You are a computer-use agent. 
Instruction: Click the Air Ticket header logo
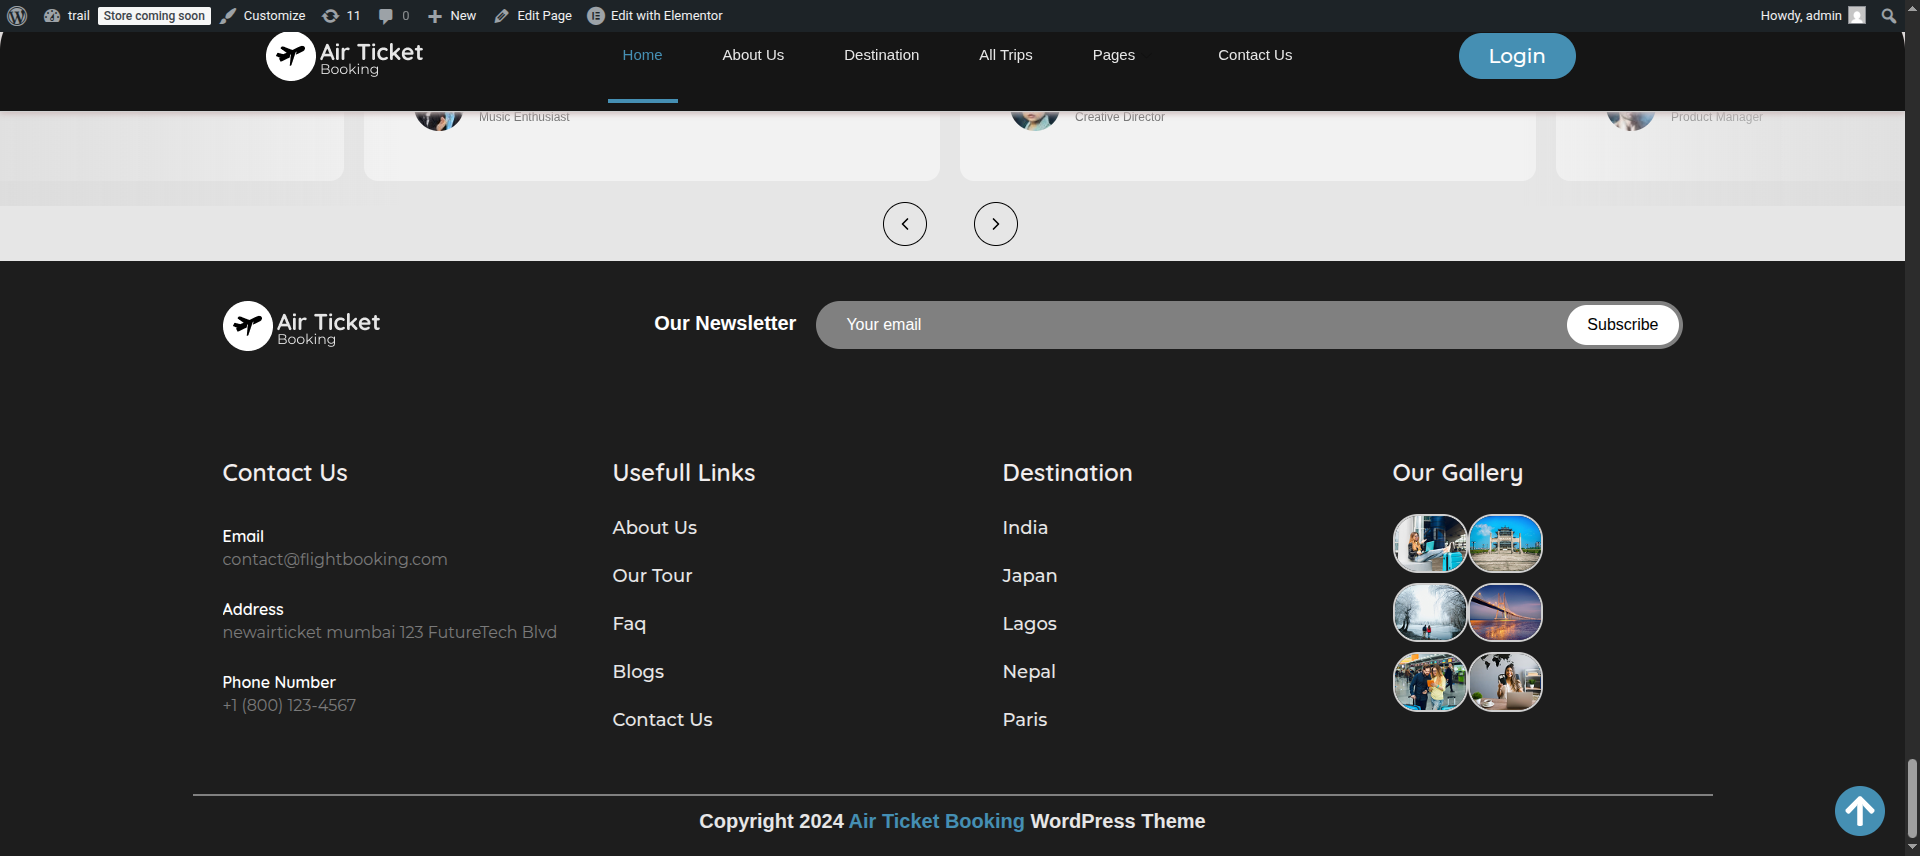[344, 56]
